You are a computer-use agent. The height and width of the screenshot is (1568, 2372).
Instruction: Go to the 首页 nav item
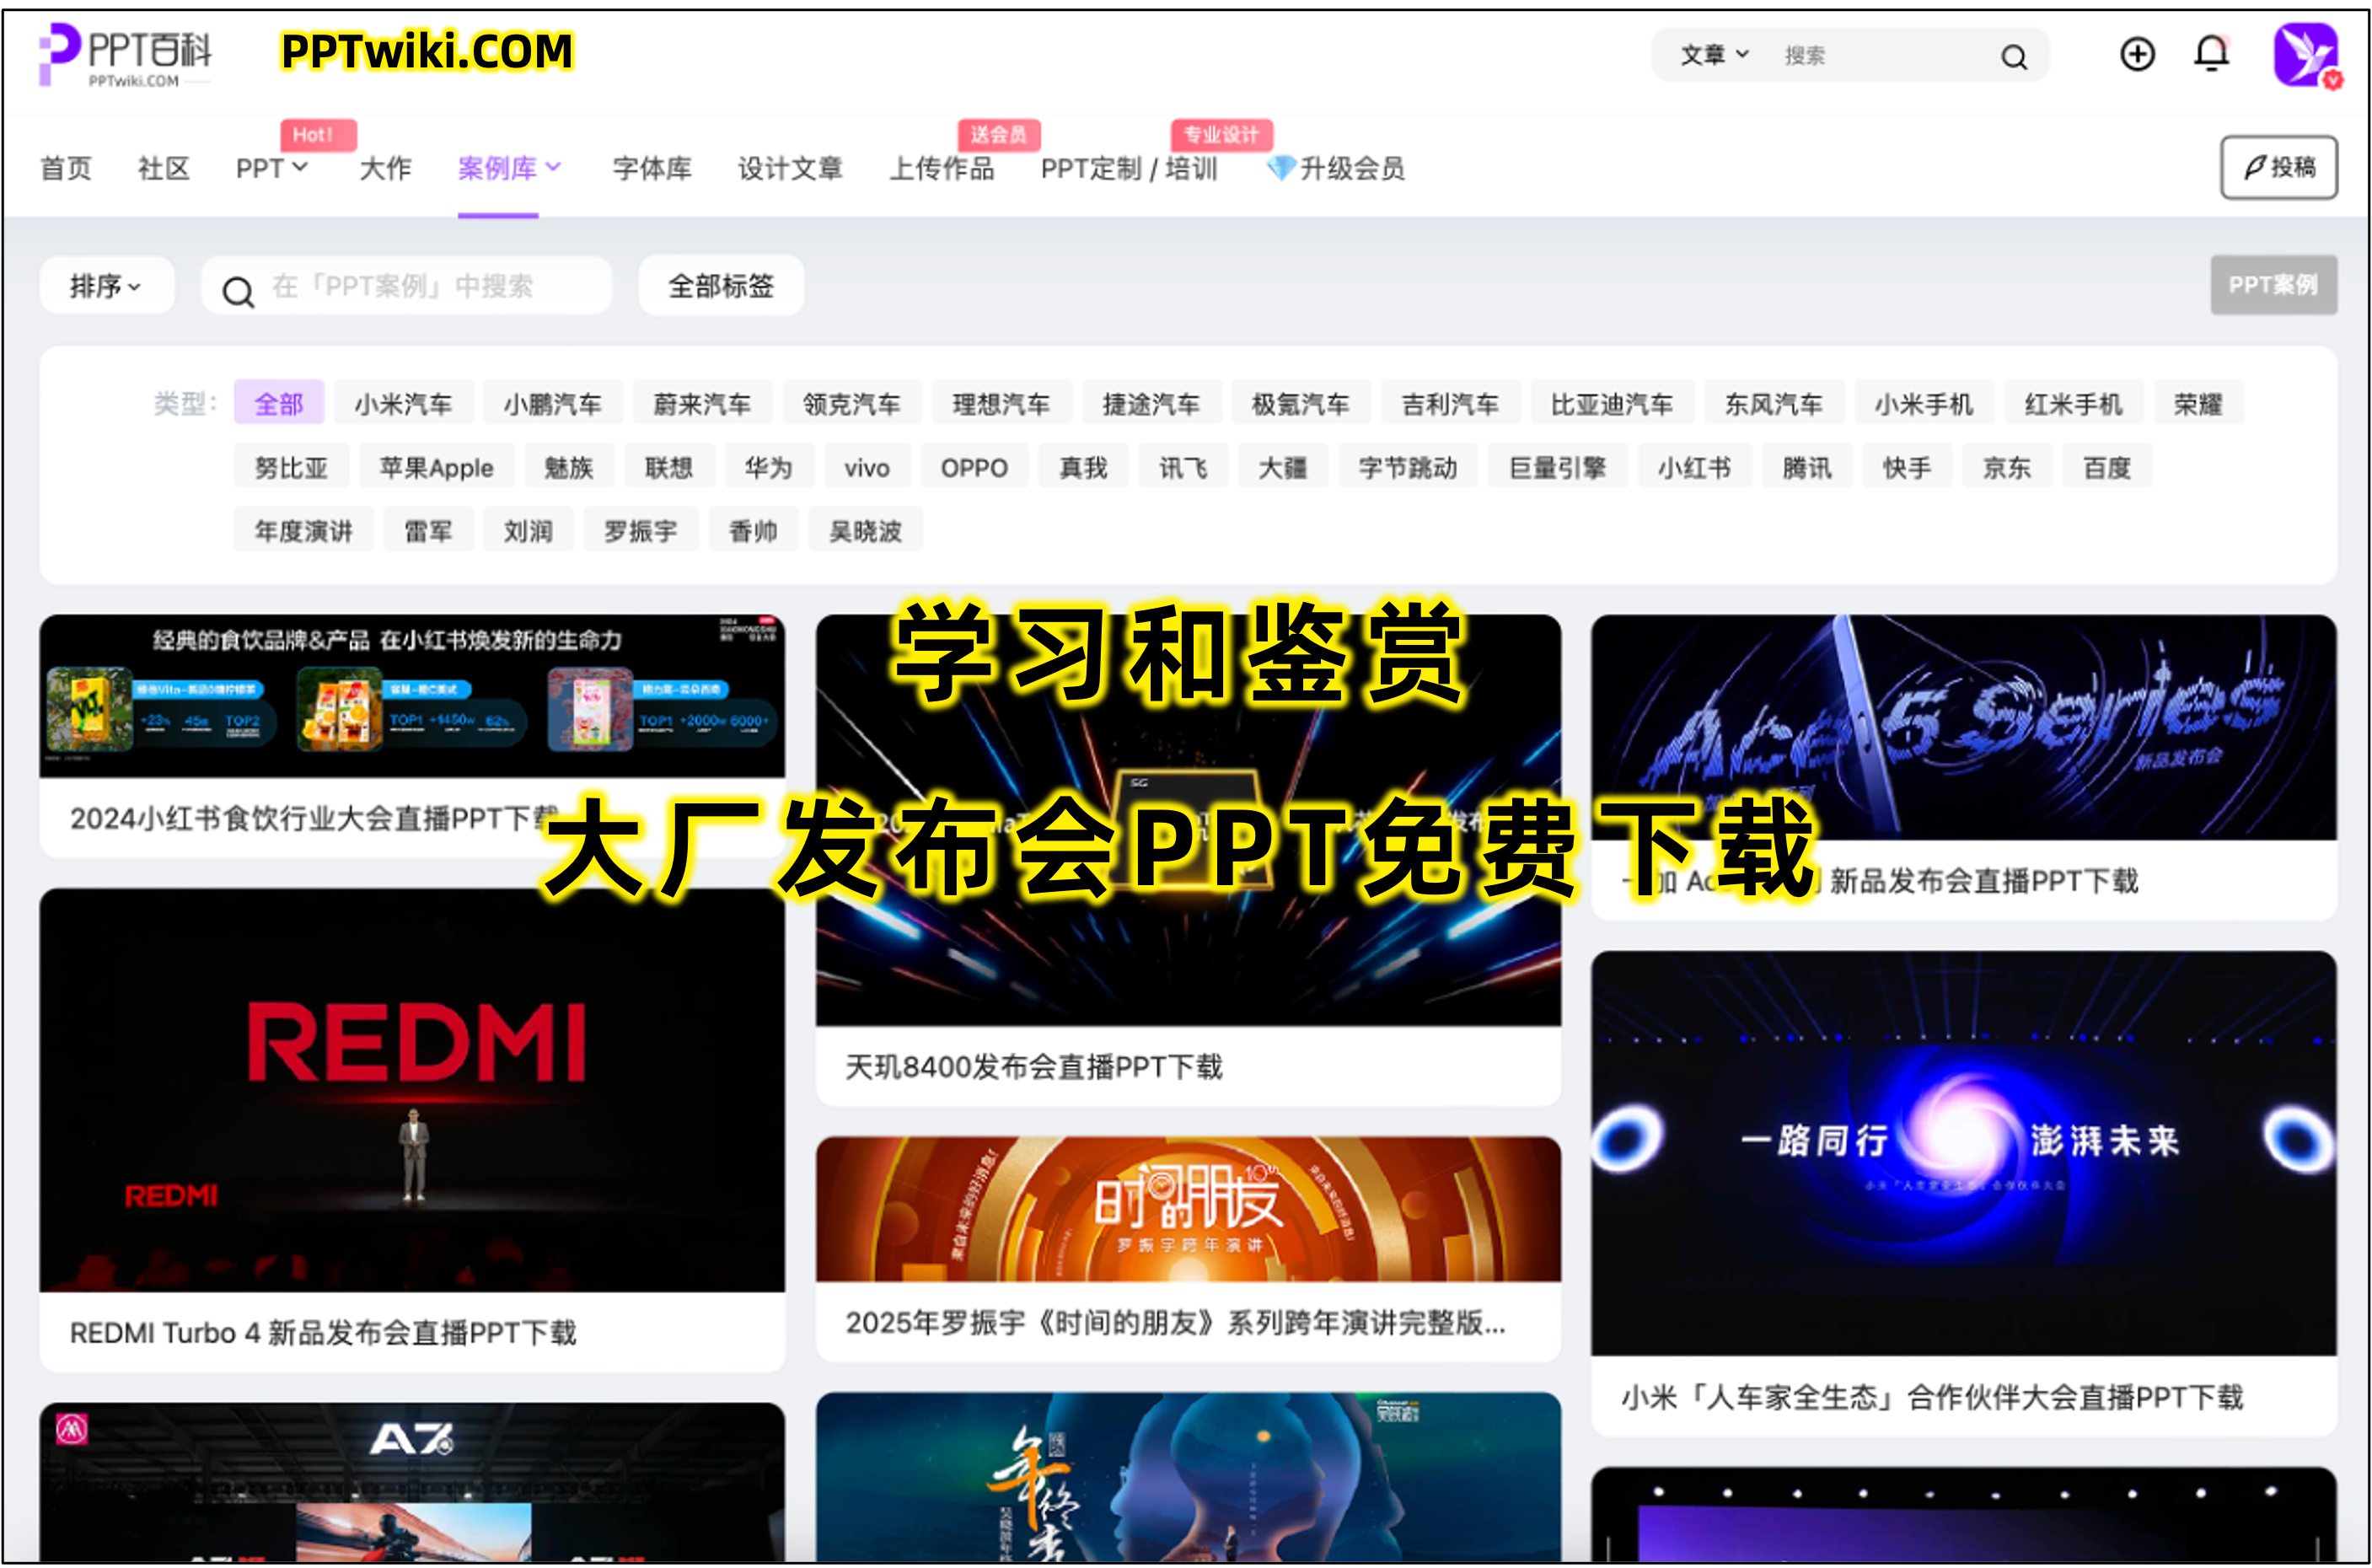coord(66,168)
